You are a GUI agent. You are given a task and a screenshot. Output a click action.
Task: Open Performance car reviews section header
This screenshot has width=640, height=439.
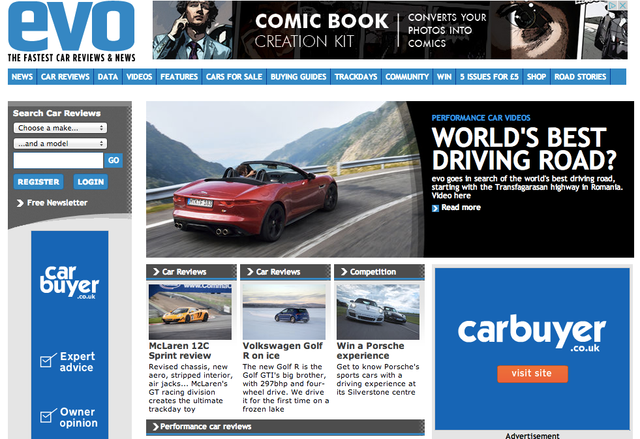285,427
